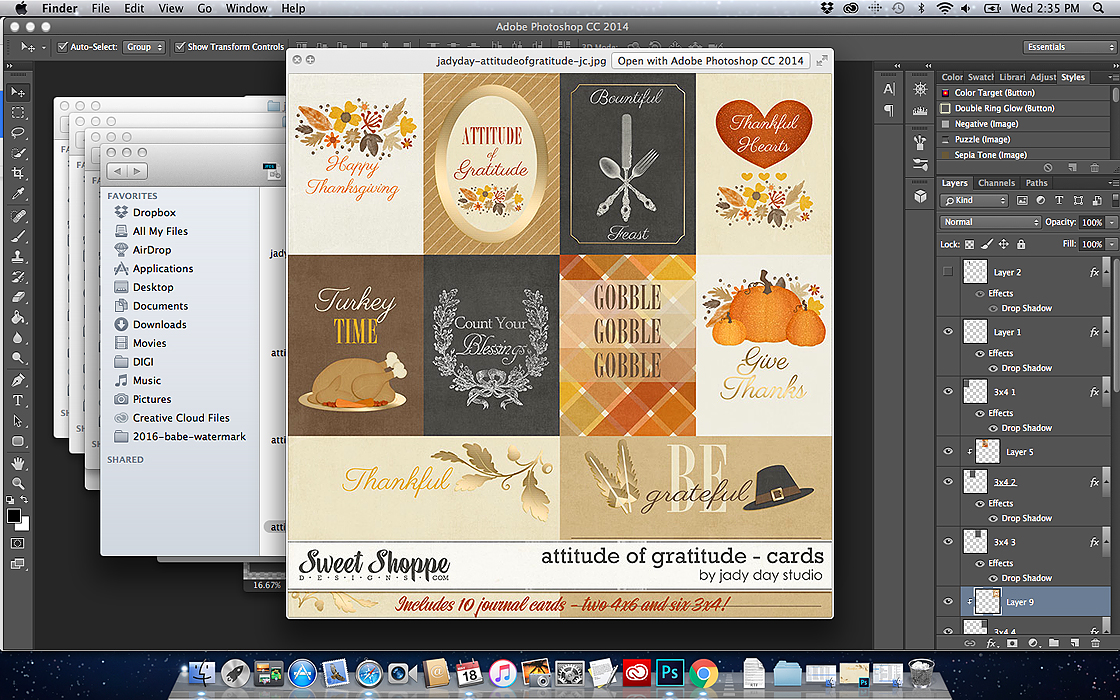
Task: Apply the Sepia Tone (Image) style
Action: click(x=991, y=155)
